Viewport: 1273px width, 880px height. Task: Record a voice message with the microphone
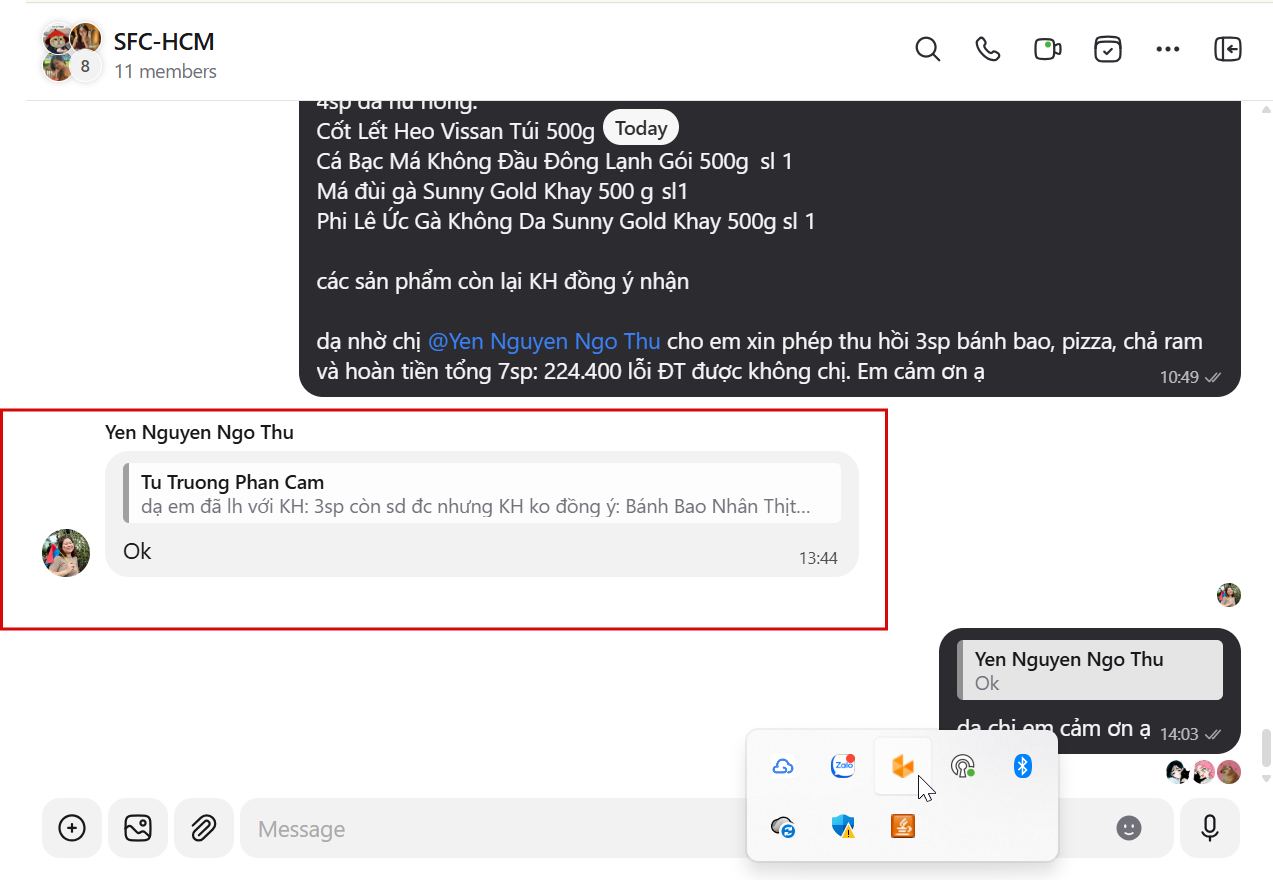(x=1210, y=828)
